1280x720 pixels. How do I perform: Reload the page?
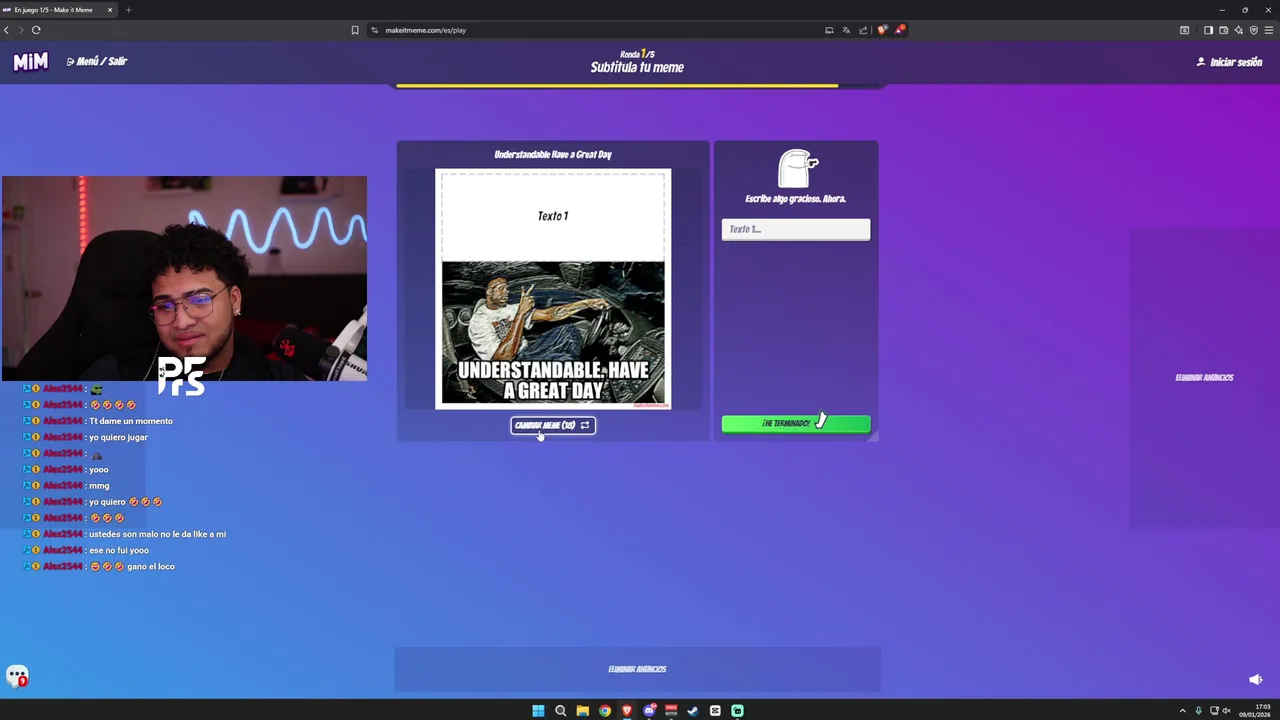click(36, 30)
